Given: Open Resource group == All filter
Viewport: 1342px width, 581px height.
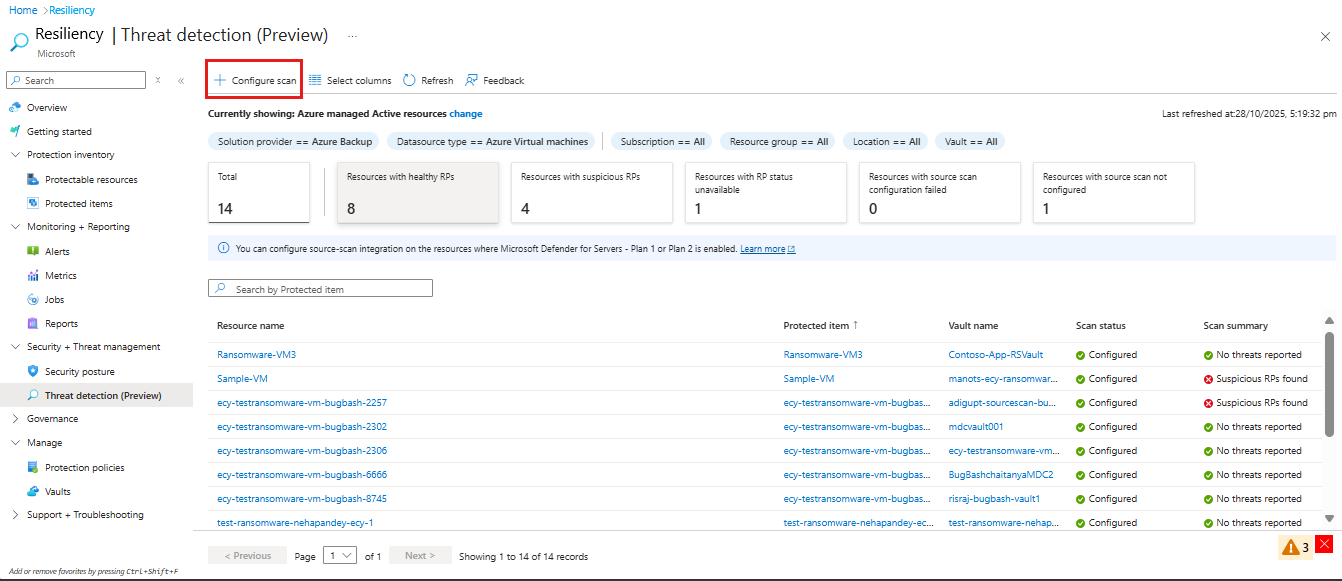Looking at the screenshot, I should [x=778, y=142].
